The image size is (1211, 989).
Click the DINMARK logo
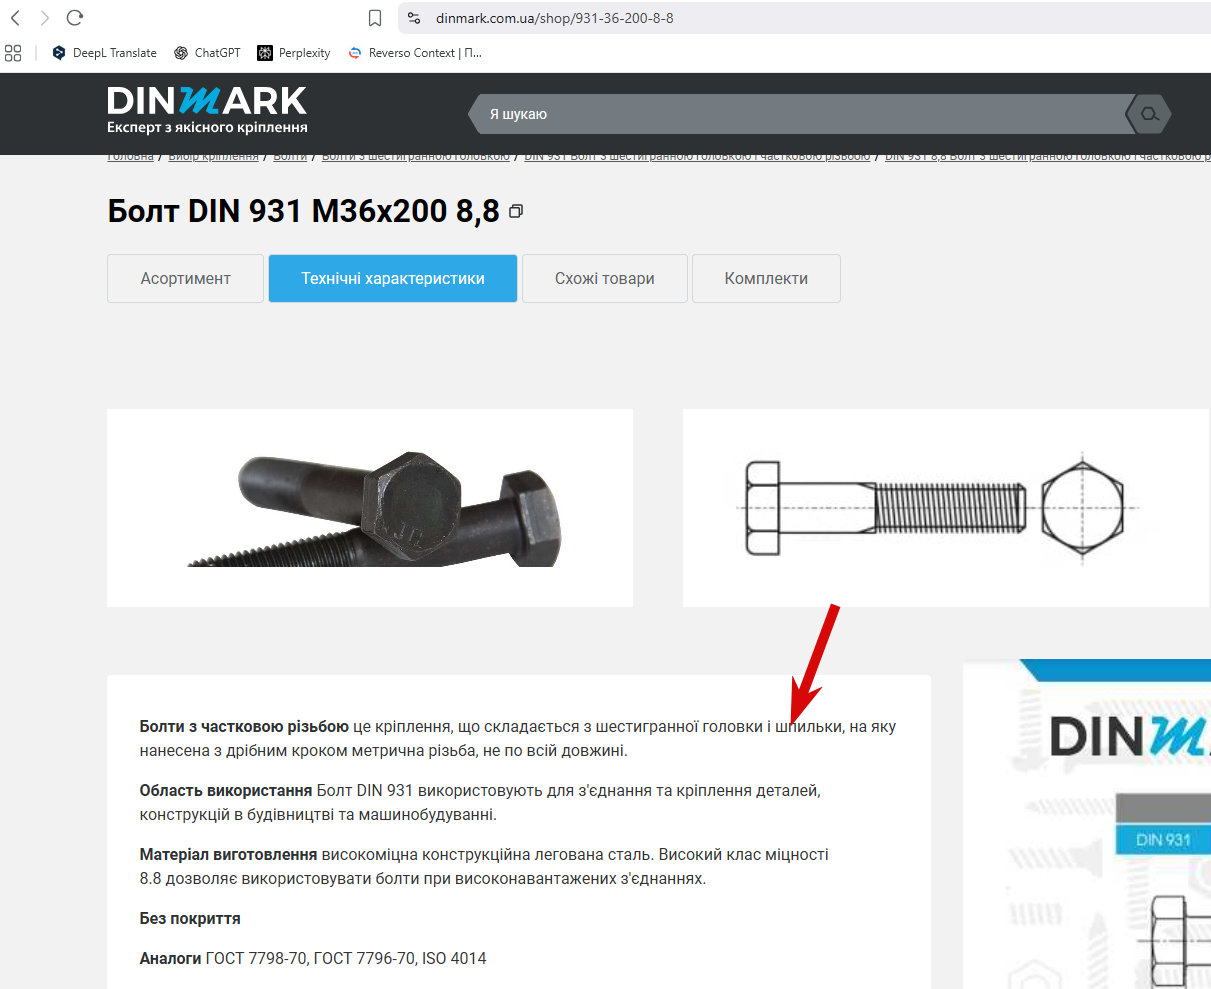click(x=207, y=109)
